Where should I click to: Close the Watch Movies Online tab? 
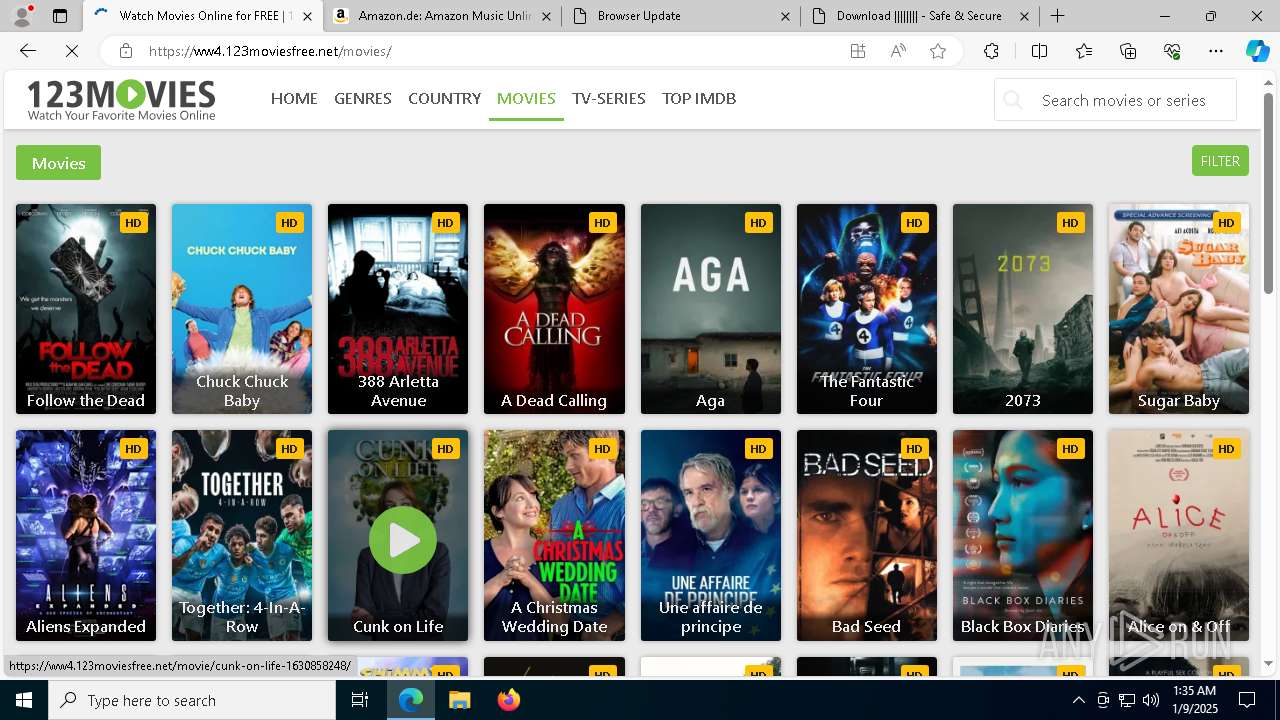[x=307, y=16]
